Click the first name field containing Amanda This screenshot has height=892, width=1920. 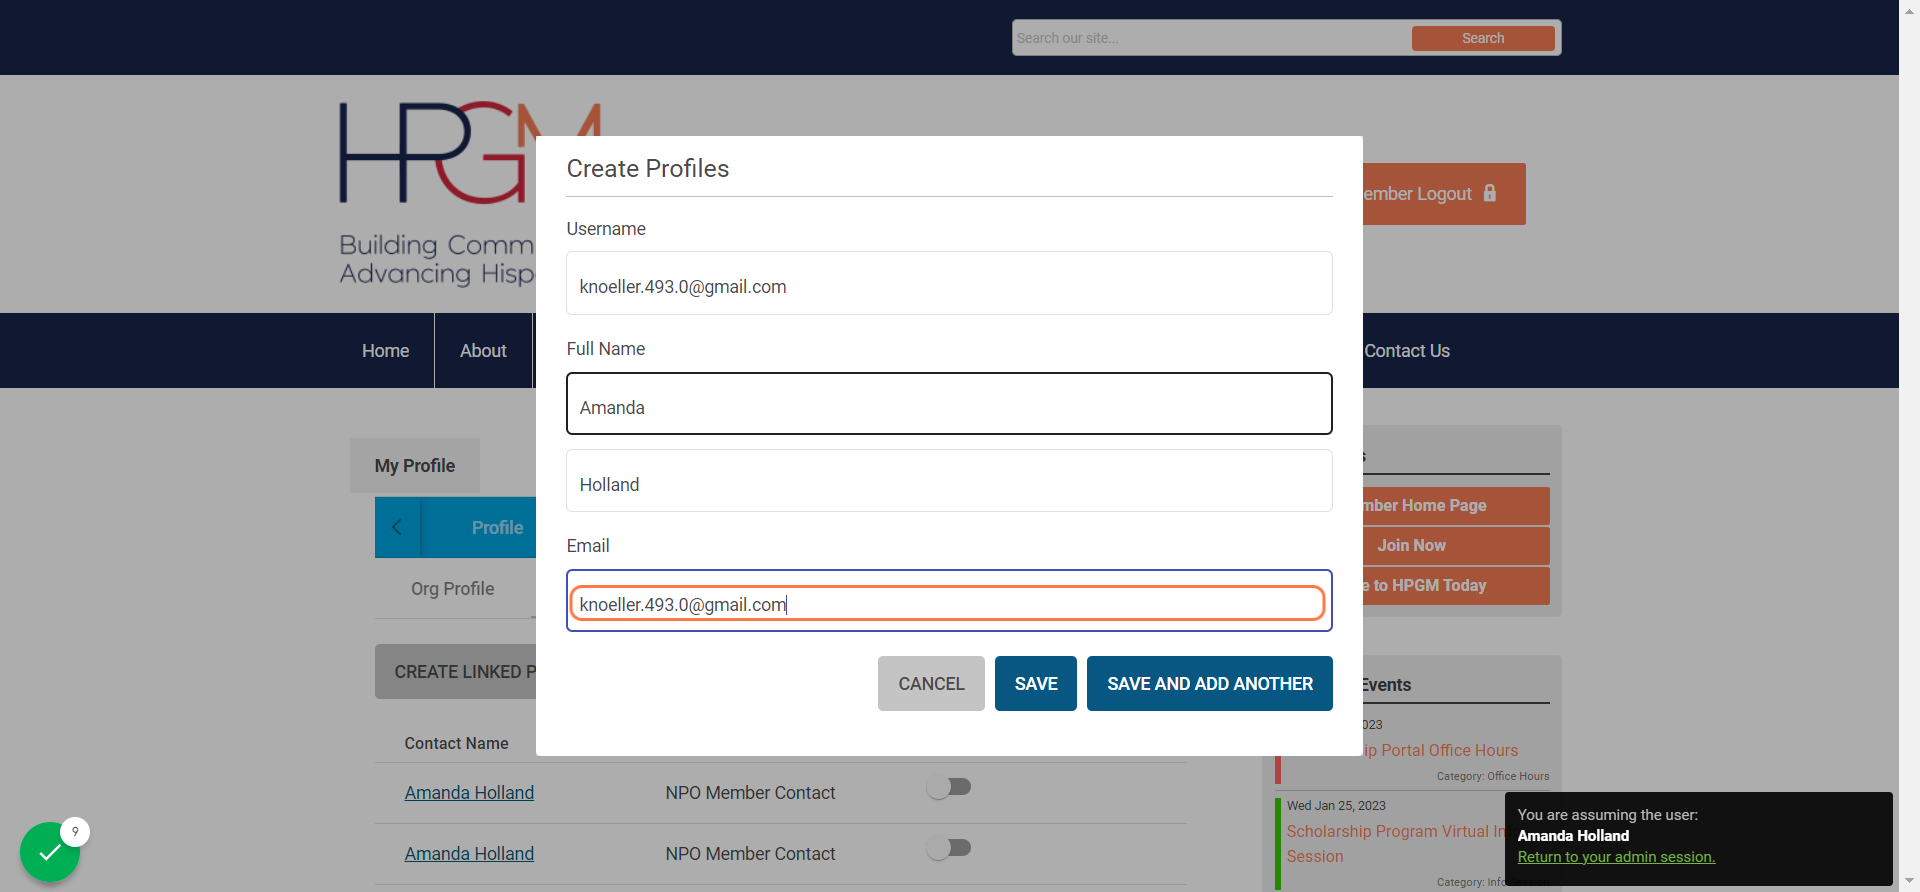pyautogui.click(x=949, y=404)
